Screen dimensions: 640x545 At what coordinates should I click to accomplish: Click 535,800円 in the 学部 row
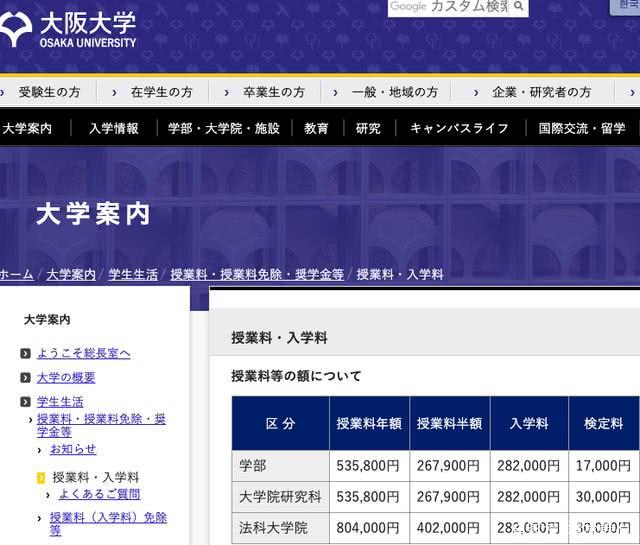pyautogui.click(x=368, y=466)
